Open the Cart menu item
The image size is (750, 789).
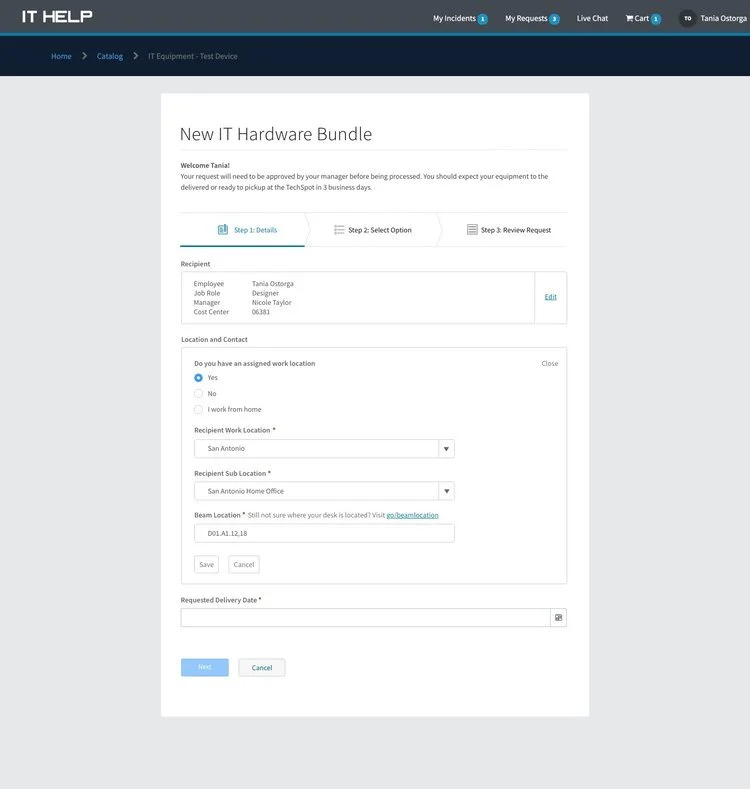[x=643, y=19]
